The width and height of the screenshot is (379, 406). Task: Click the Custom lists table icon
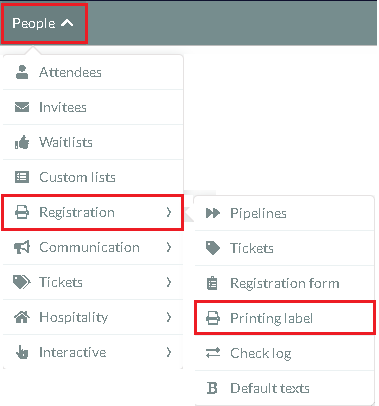[22, 177]
